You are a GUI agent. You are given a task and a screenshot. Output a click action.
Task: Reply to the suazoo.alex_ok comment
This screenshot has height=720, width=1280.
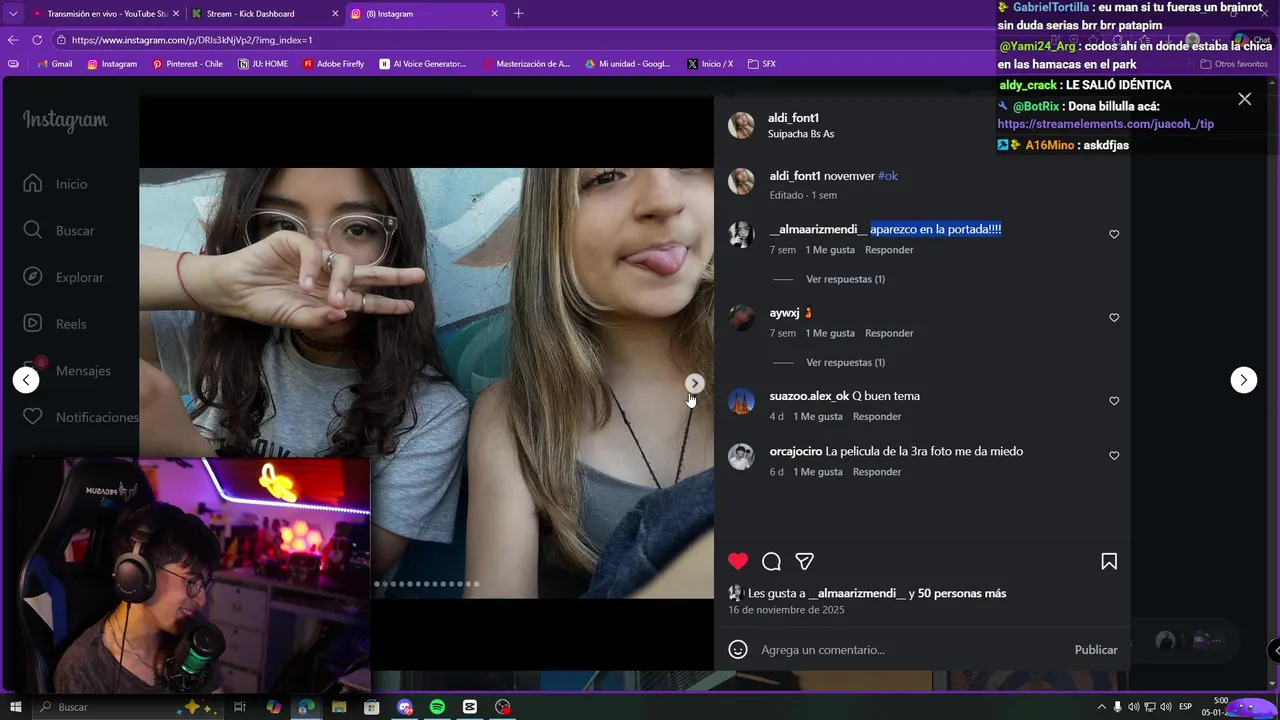[x=877, y=416]
